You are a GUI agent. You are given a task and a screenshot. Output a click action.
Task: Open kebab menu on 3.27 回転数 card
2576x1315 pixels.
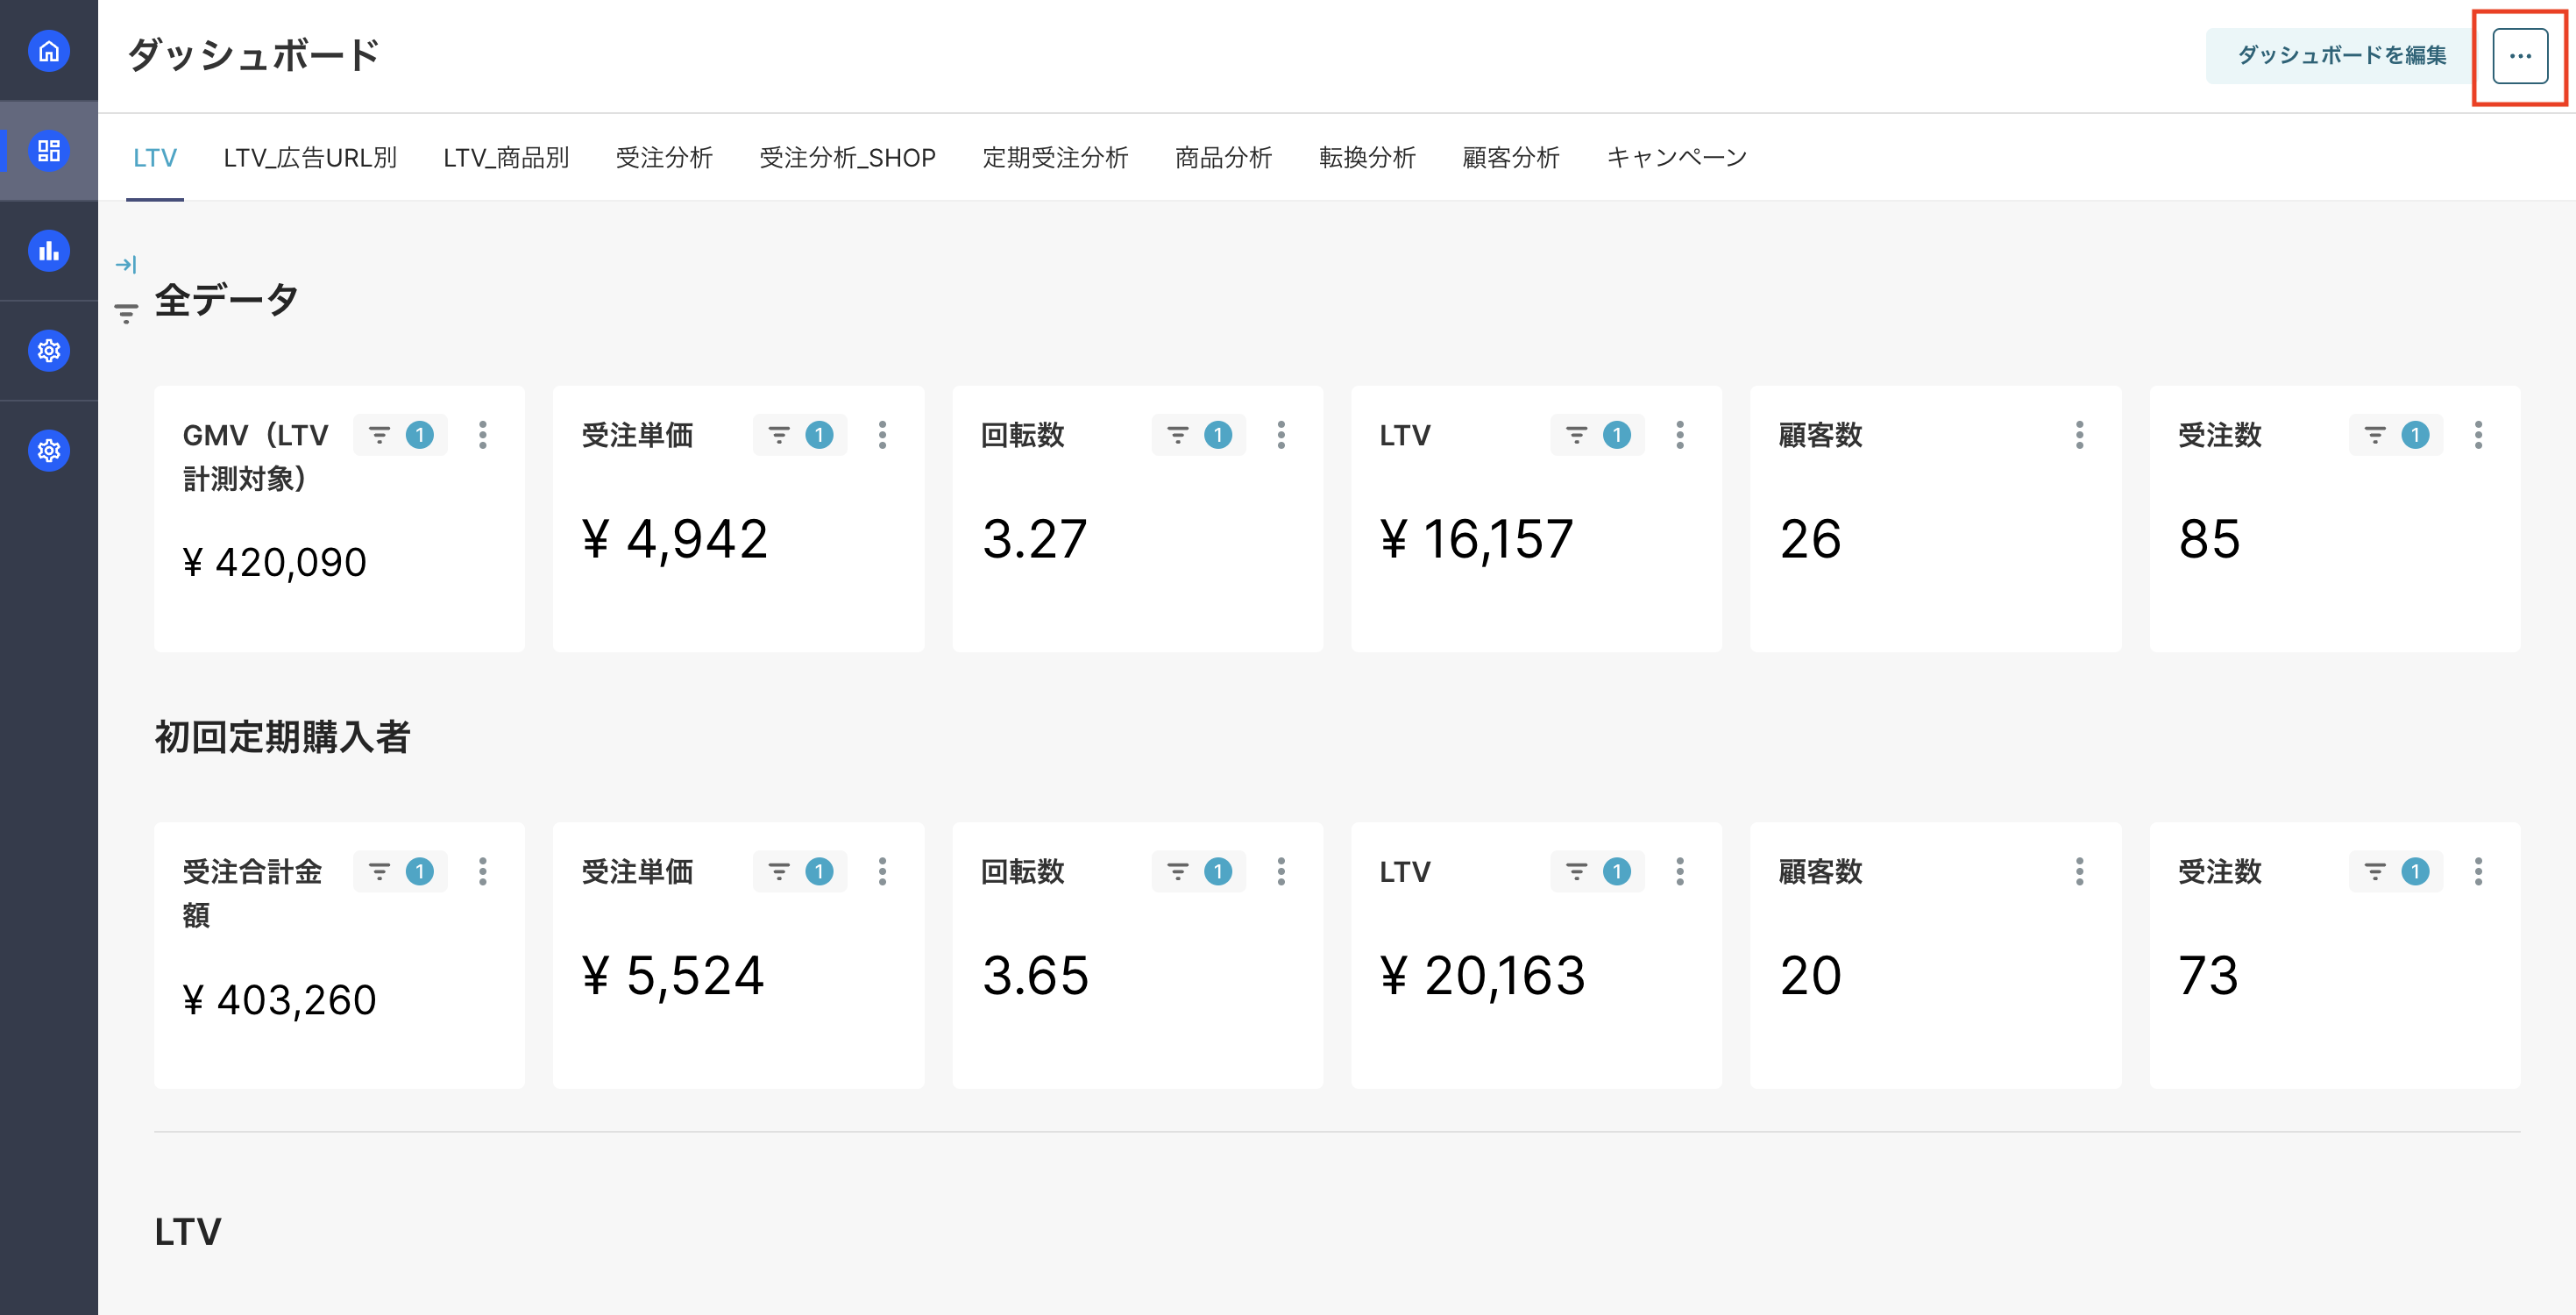coord(1281,435)
